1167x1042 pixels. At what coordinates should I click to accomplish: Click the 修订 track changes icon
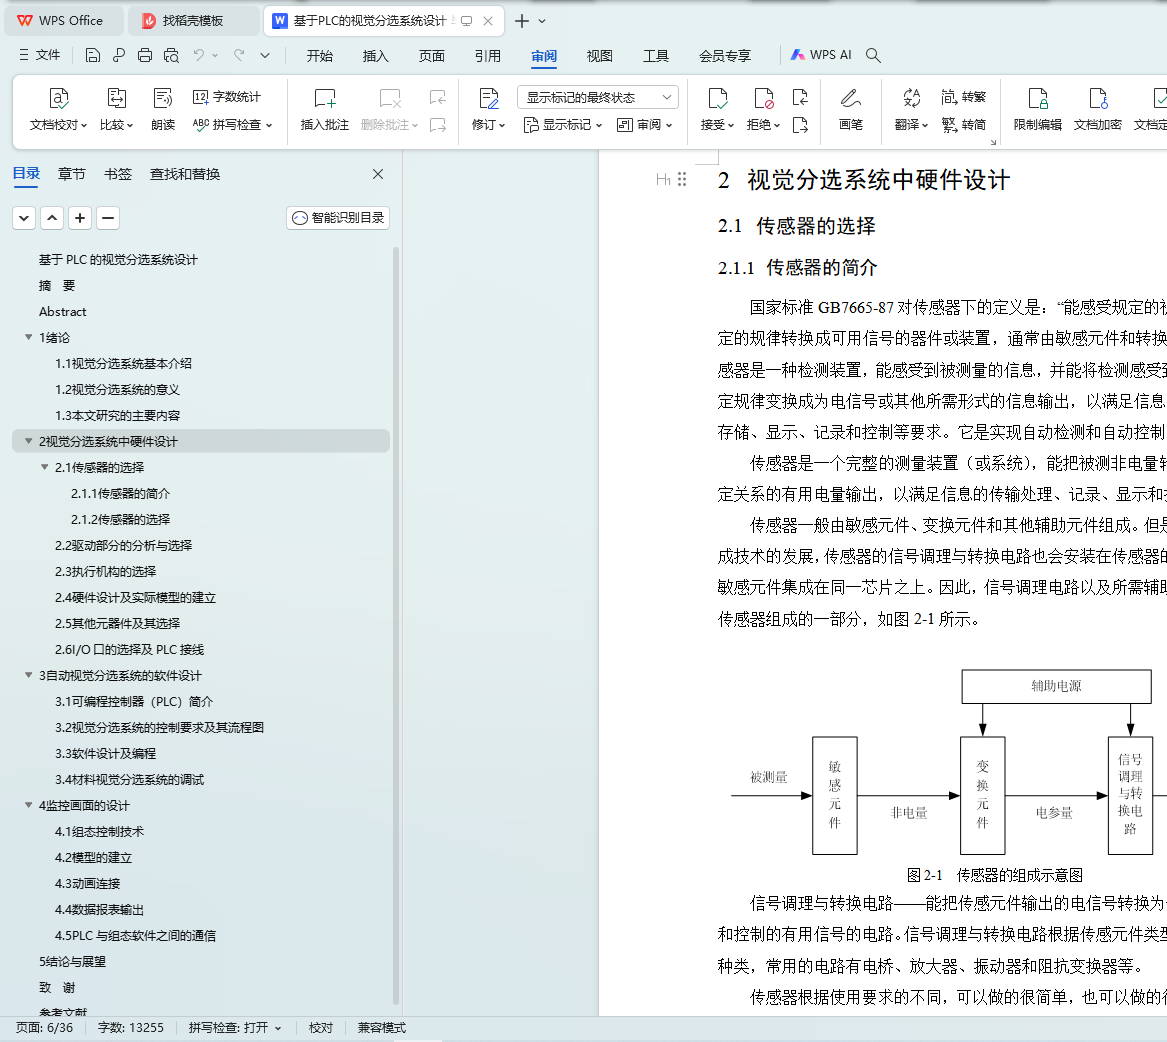pos(489,98)
